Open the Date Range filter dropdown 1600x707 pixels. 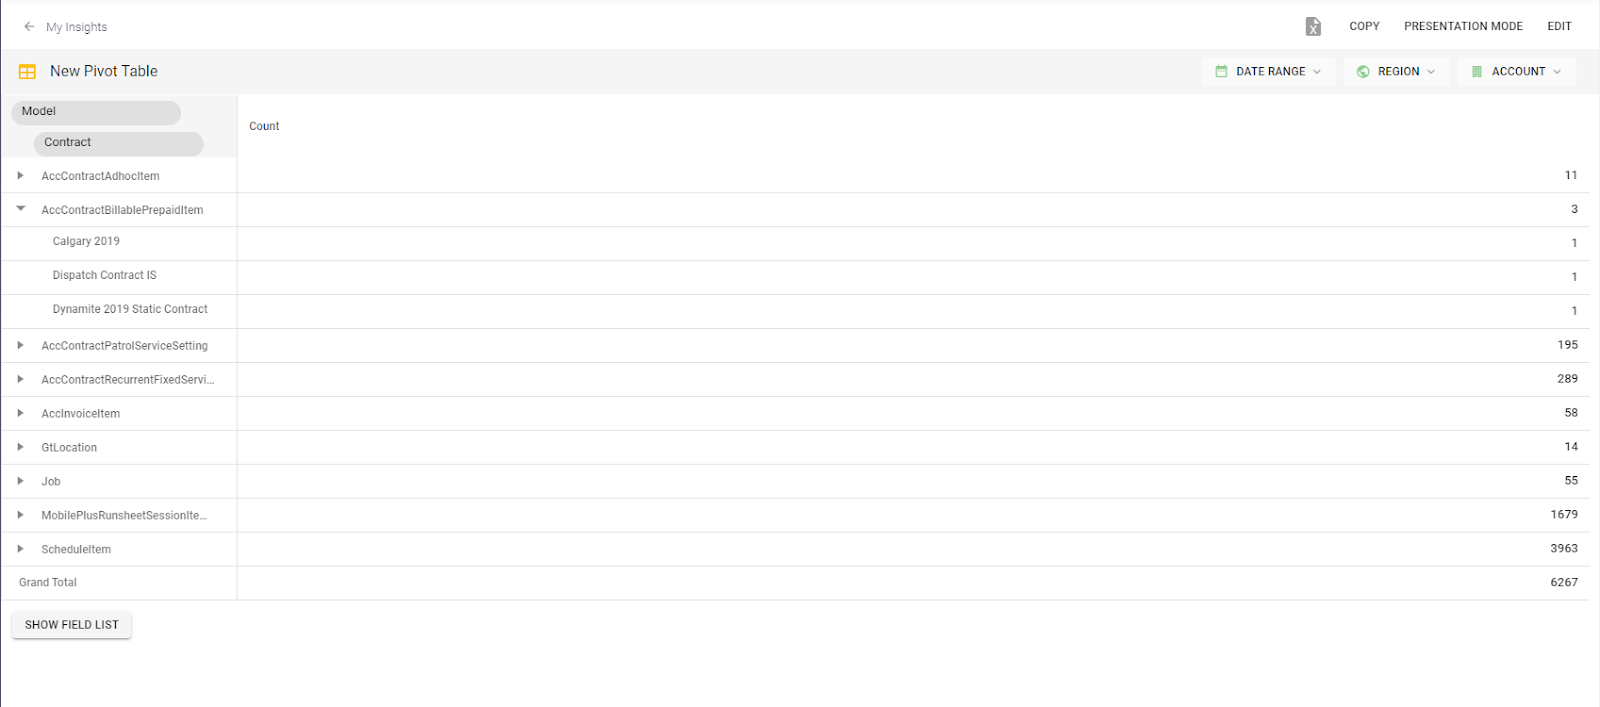(x=1267, y=71)
